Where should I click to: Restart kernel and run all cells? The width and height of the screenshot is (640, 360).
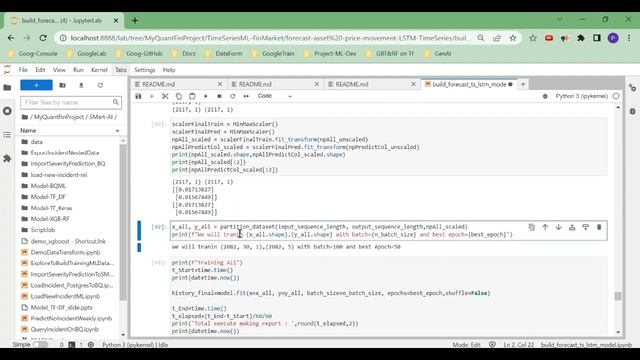[246, 96]
